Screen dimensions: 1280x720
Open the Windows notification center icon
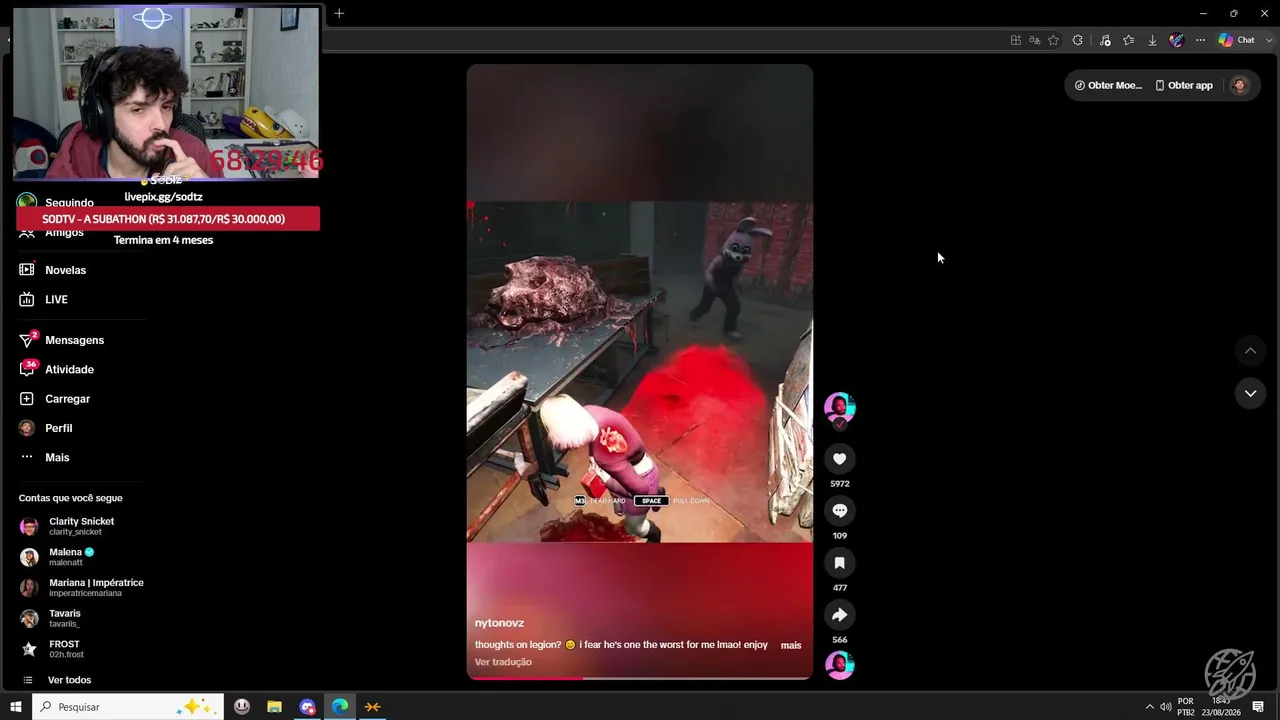[x=1258, y=707]
